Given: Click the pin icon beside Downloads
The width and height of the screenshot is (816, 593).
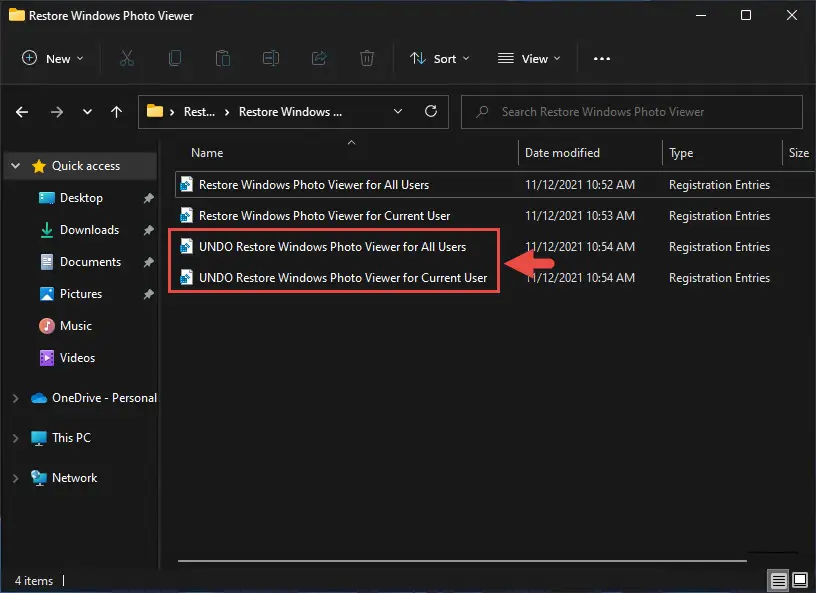Looking at the screenshot, I should (x=149, y=230).
